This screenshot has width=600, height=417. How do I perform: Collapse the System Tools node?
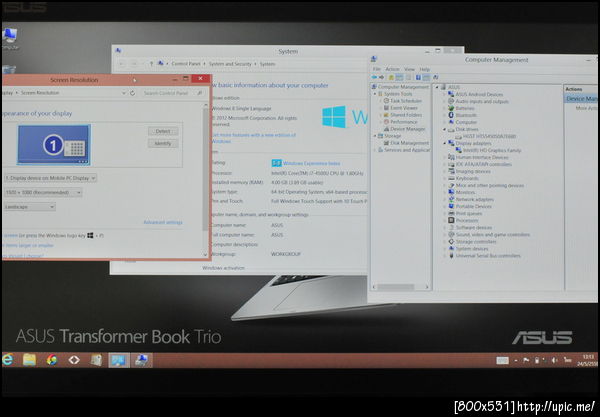point(375,94)
